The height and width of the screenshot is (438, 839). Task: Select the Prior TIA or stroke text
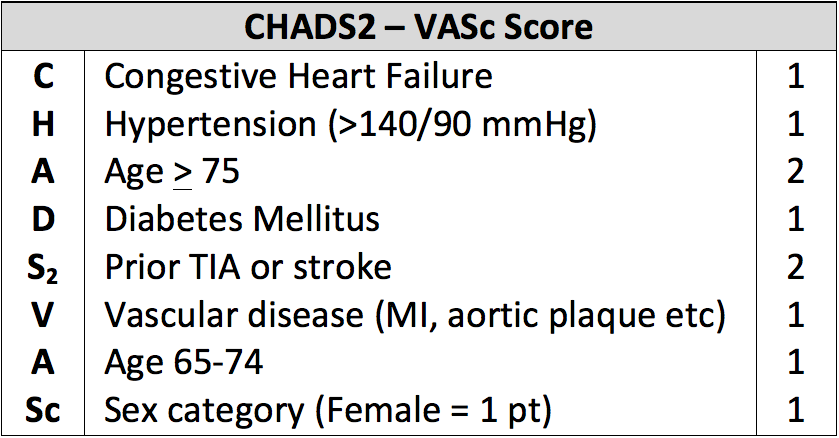click(x=248, y=267)
